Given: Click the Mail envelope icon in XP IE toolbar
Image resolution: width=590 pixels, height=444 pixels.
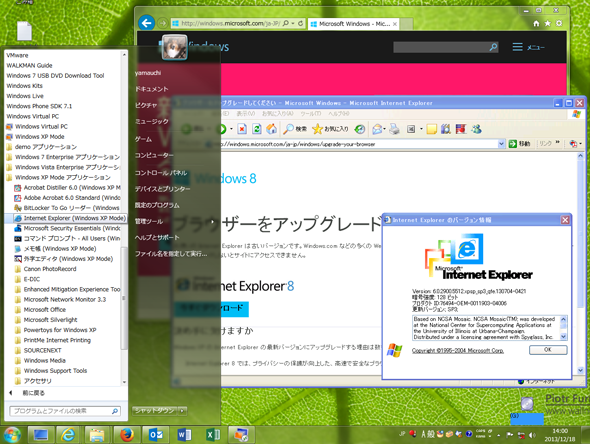Looking at the screenshot, I should (x=377, y=129).
